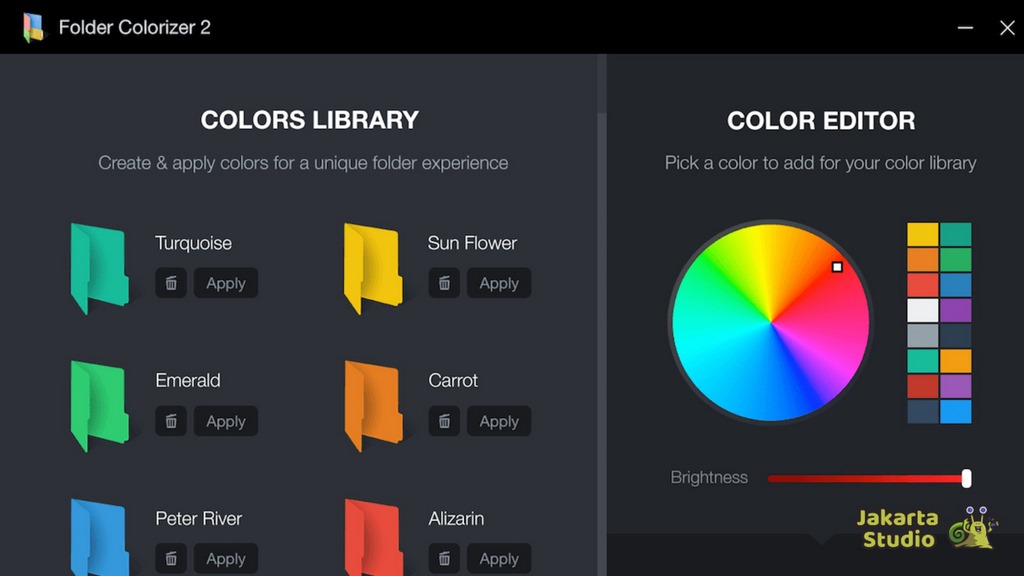Apply the Sun Flower color

(498, 283)
